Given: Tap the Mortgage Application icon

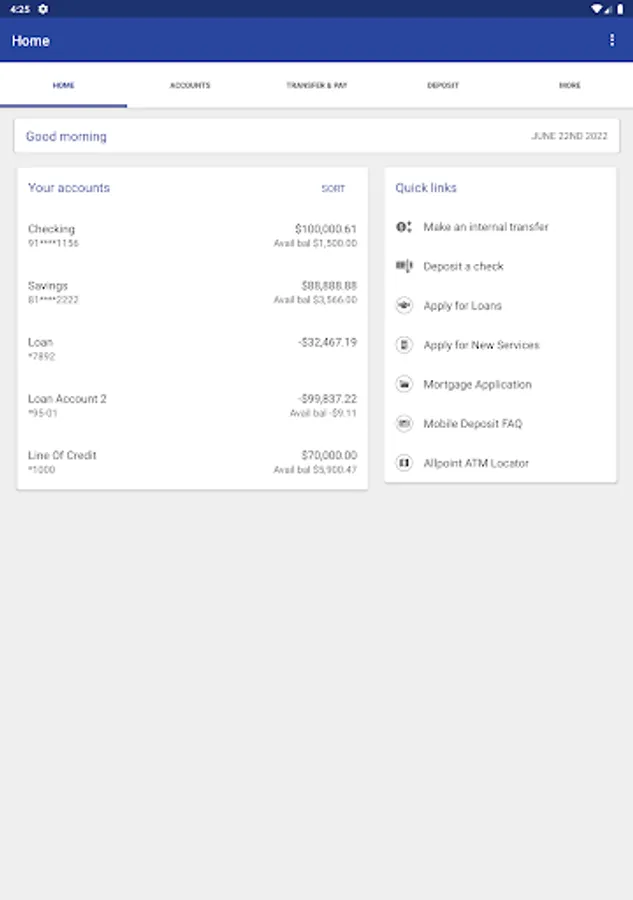Looking at the screenshot, I should coord(404,384).
